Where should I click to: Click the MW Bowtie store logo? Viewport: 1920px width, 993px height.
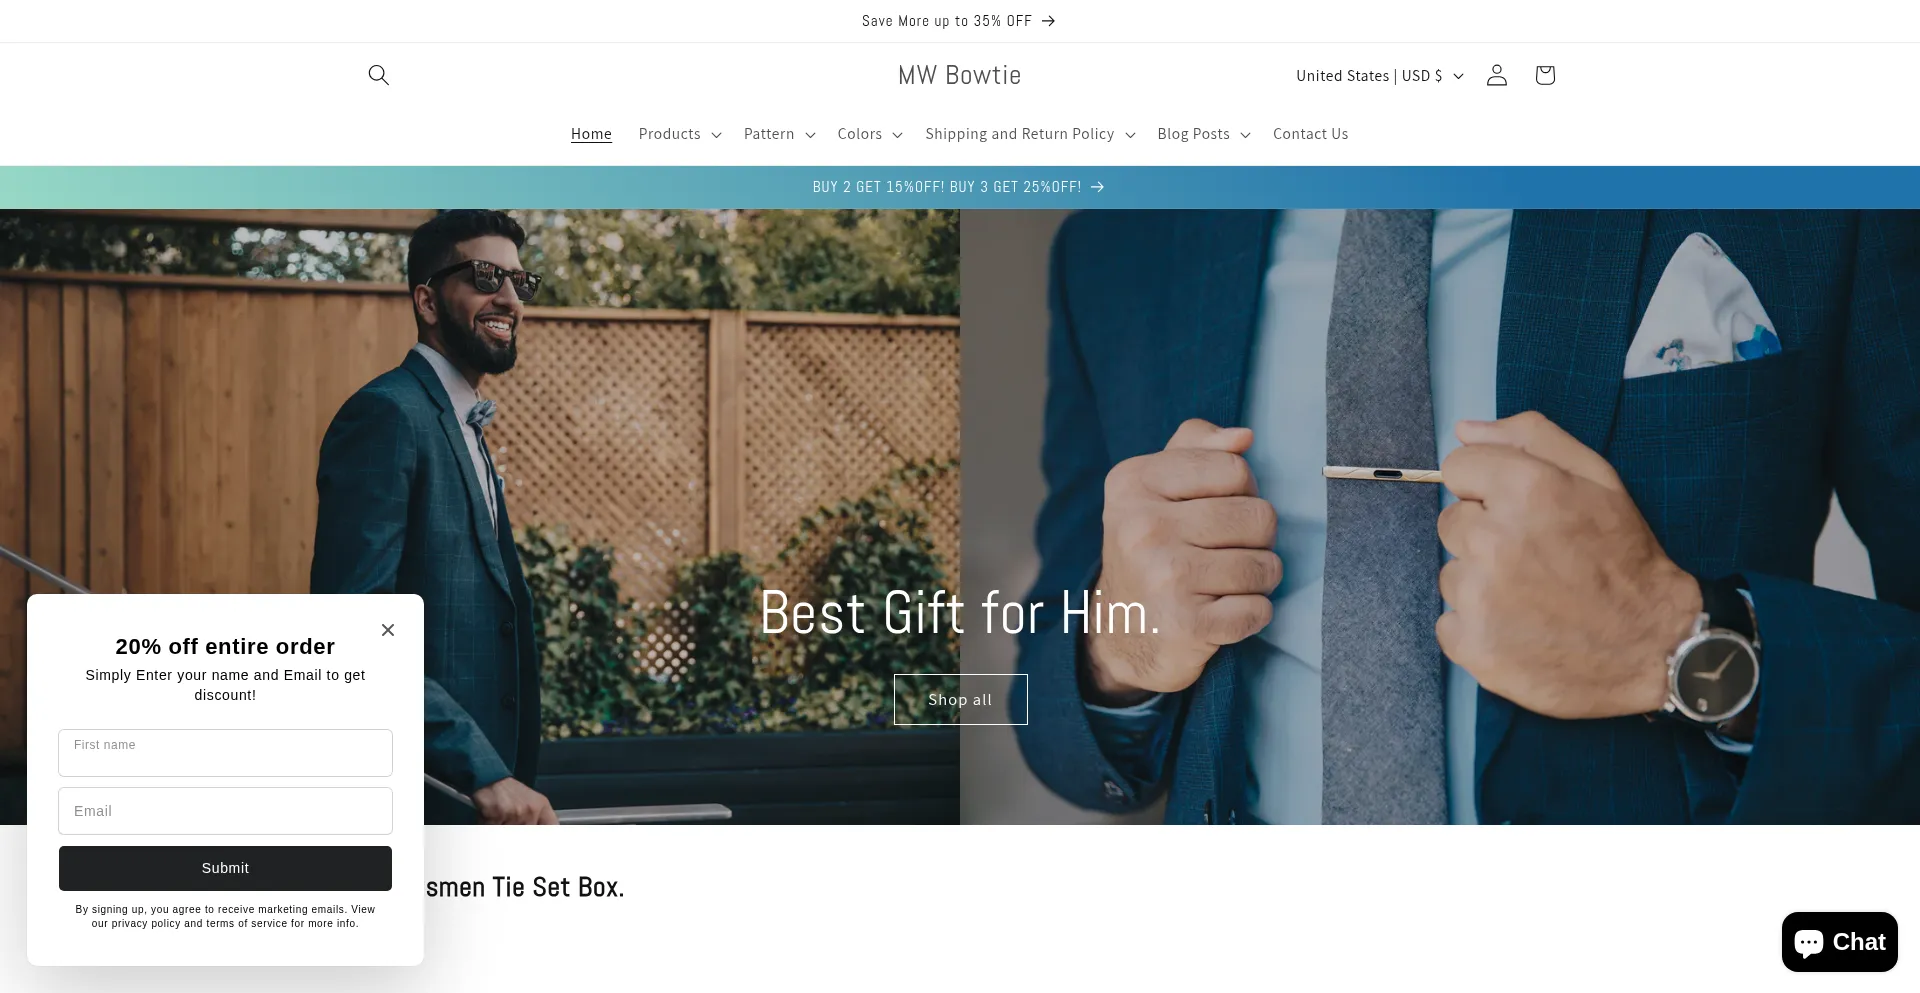(x=959, y=75)
